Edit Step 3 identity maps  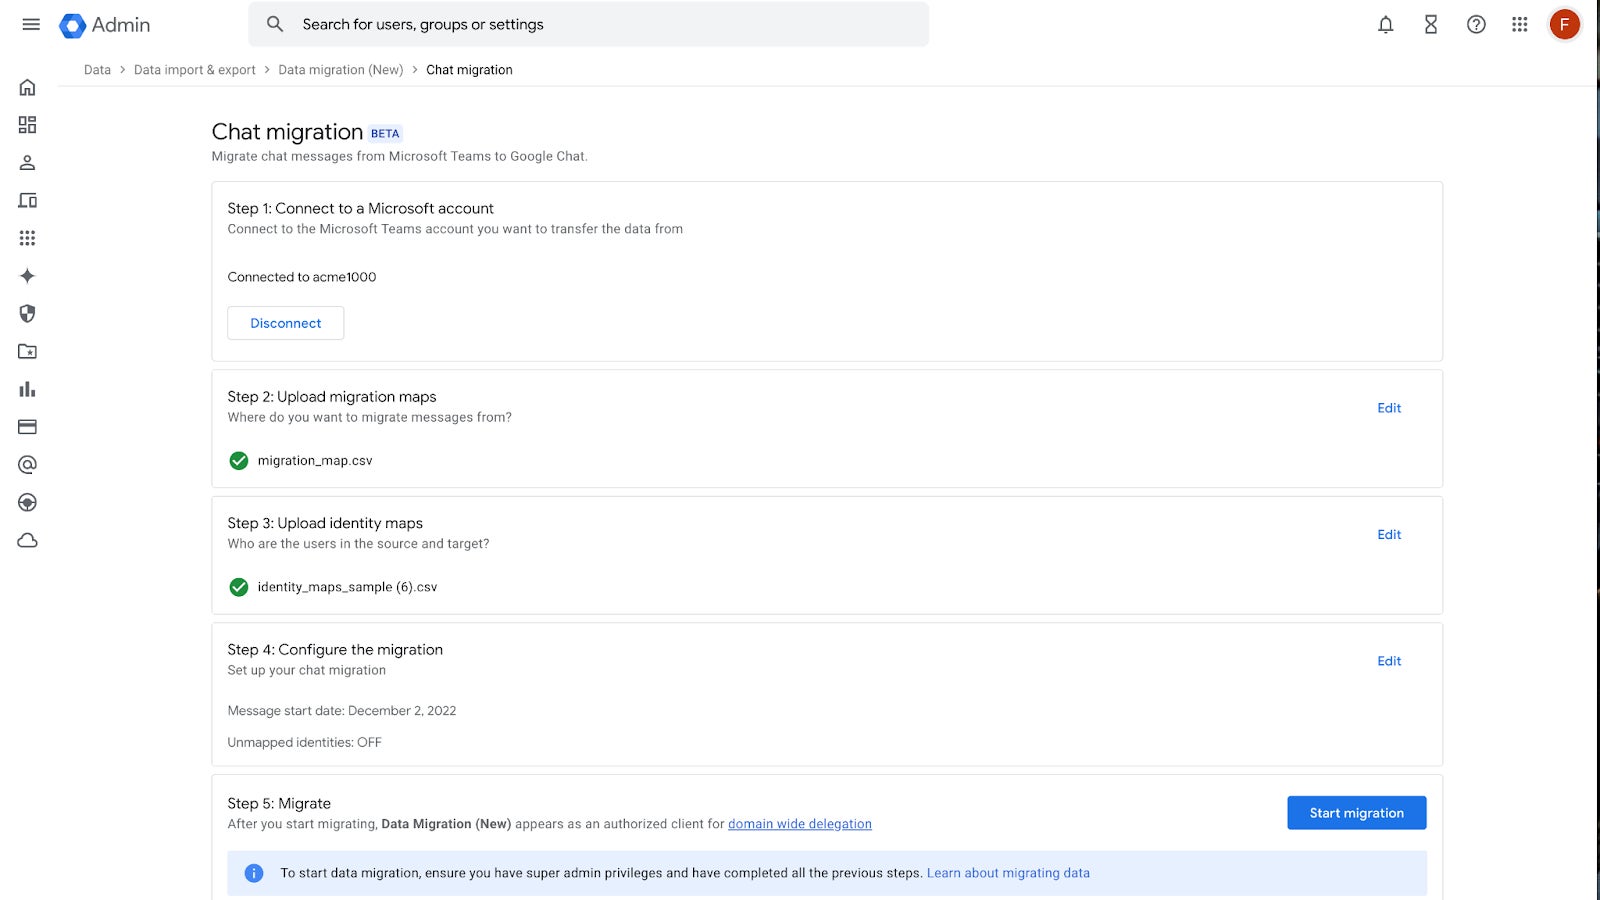tap(1389, 534)
